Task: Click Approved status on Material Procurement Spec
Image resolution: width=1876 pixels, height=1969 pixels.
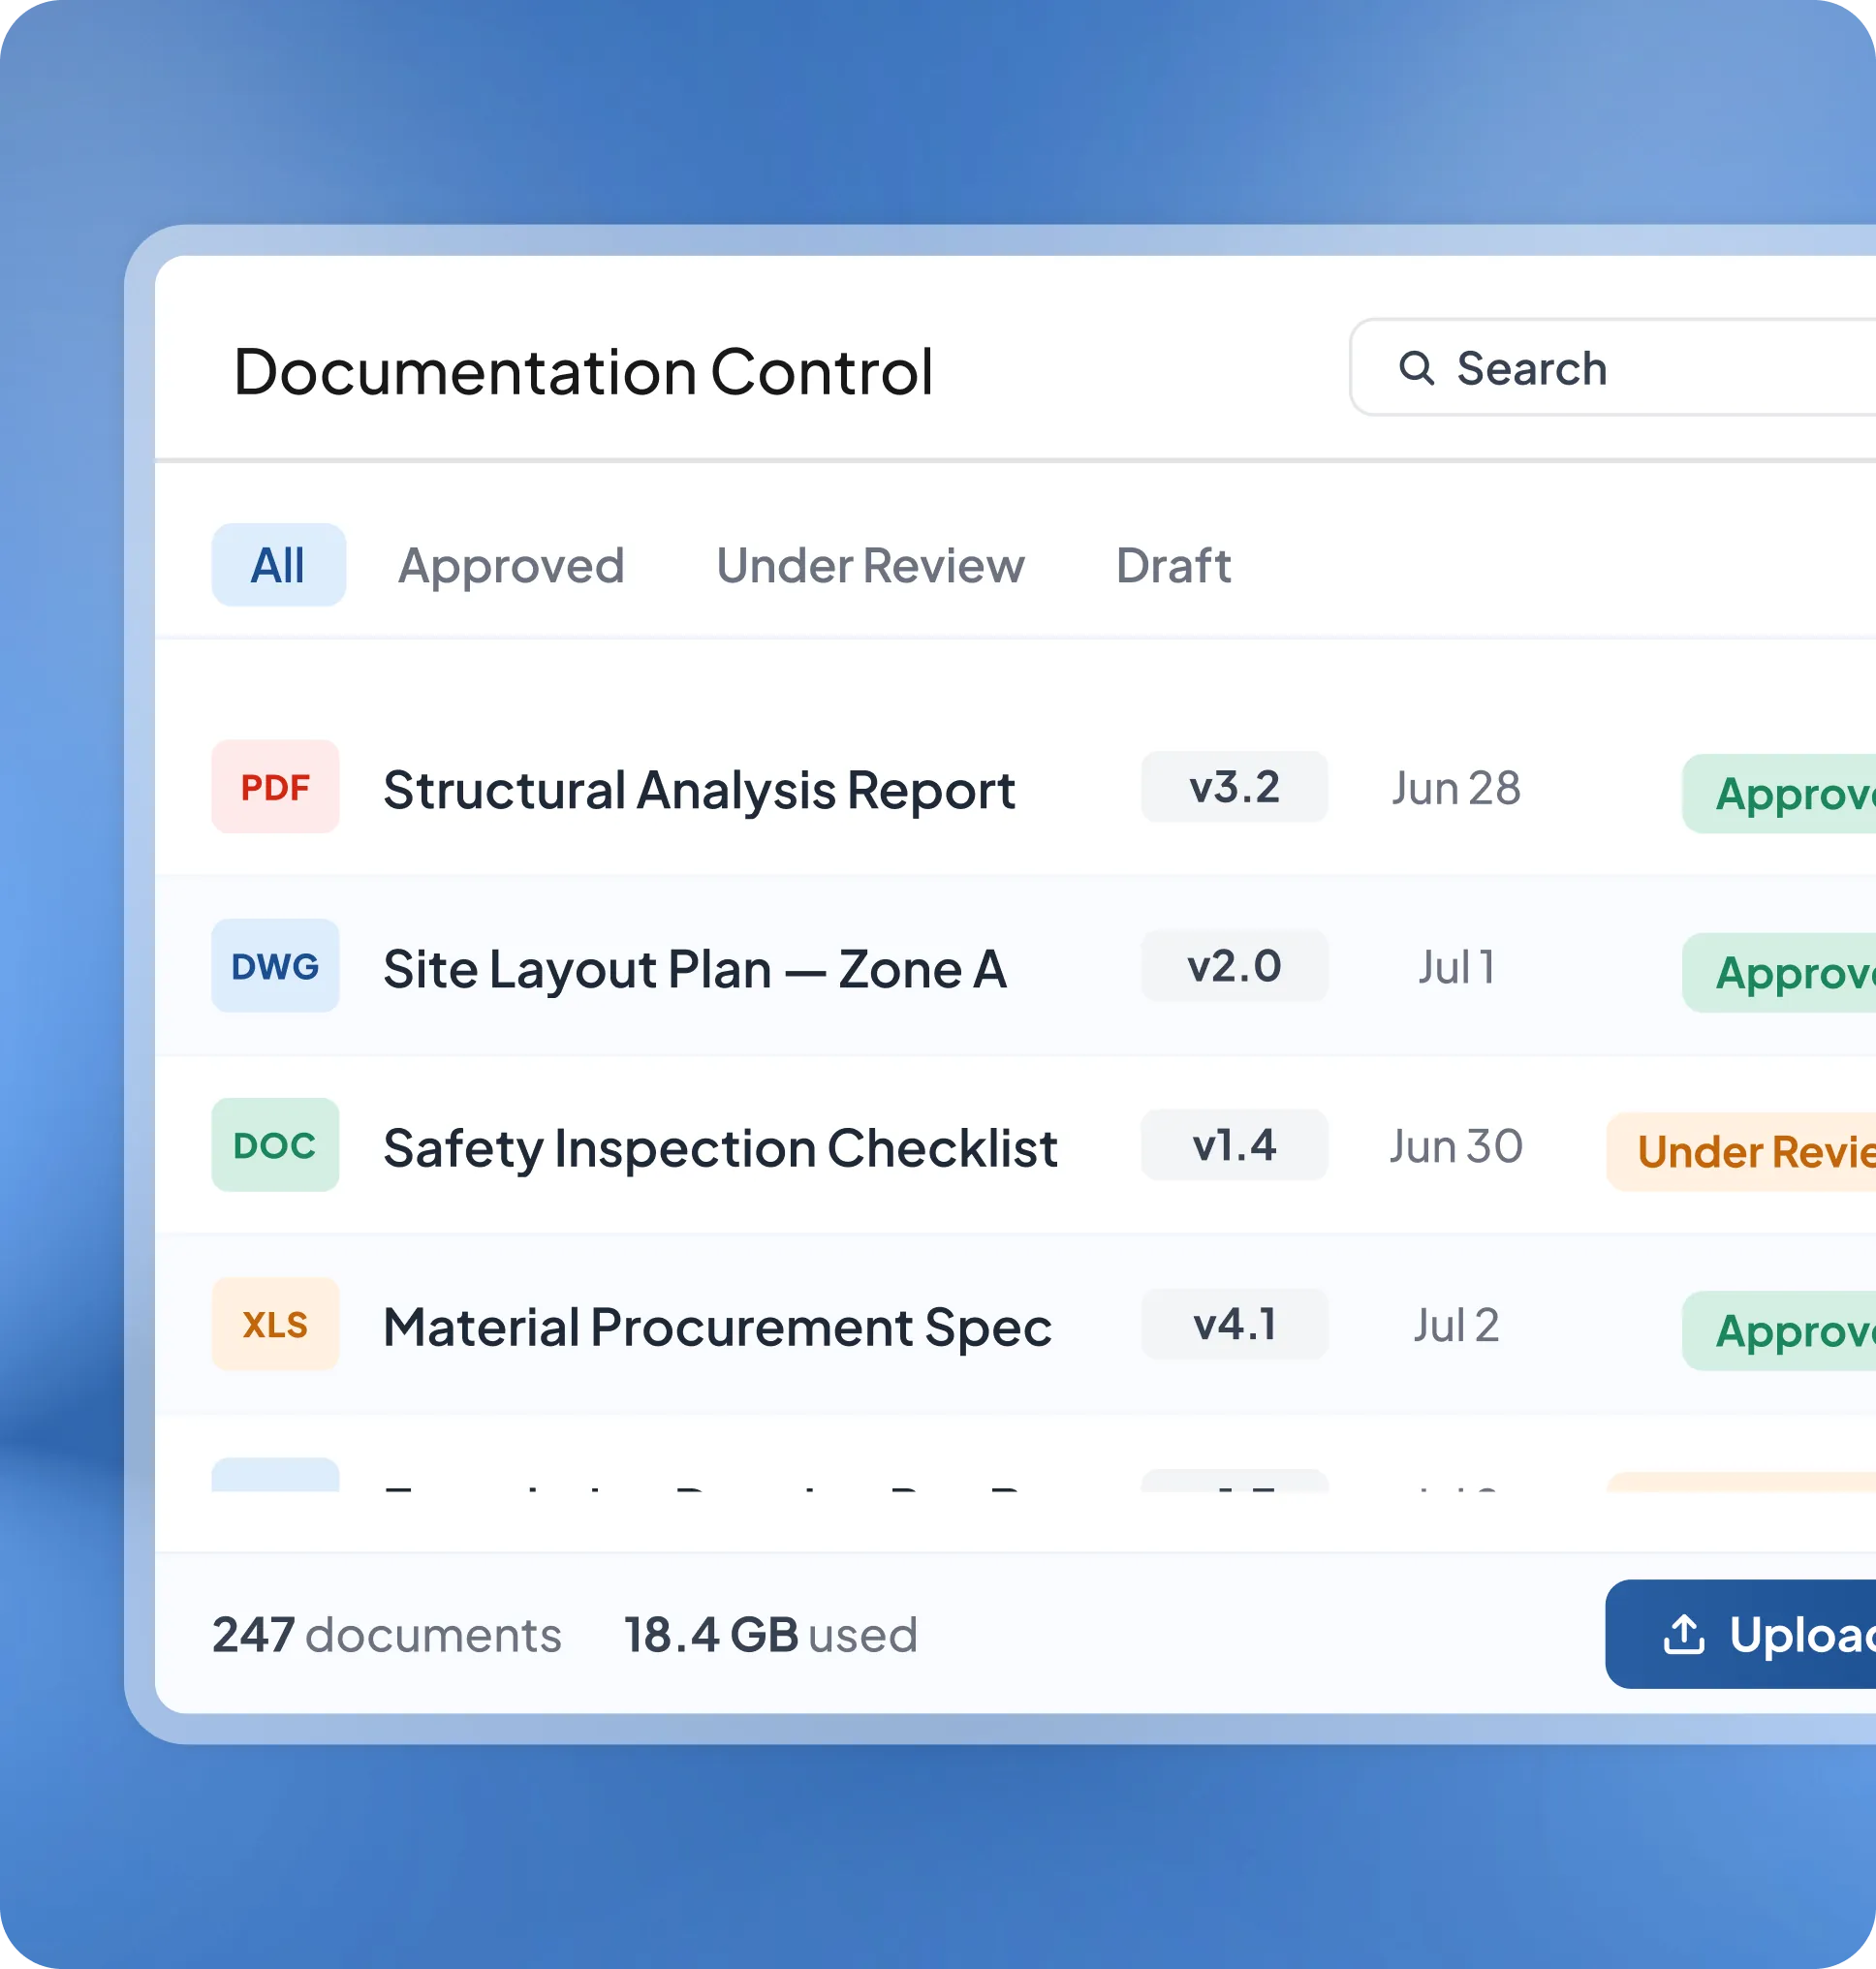Action: pos(1779,1331)
